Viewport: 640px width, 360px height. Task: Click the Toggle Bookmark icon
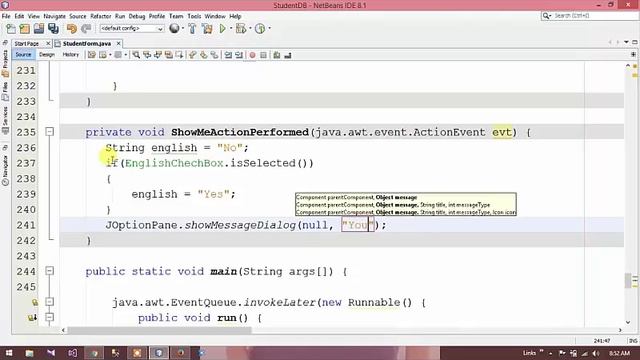click(x=214, y=55)
